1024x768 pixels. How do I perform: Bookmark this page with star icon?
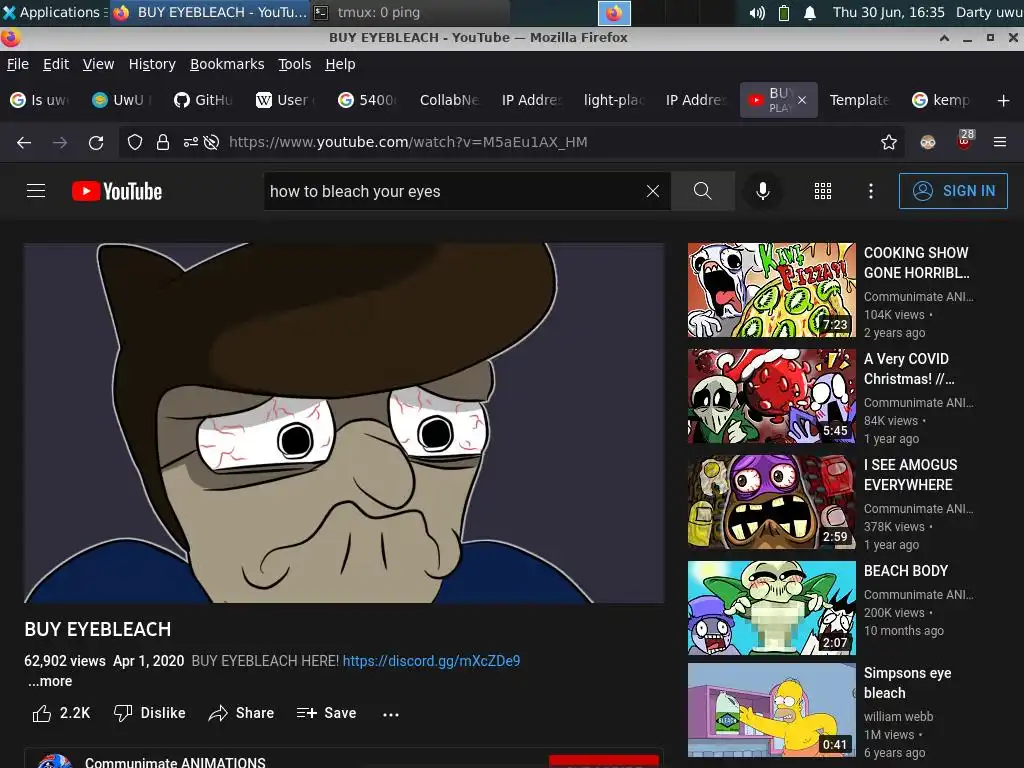point(888,142)
